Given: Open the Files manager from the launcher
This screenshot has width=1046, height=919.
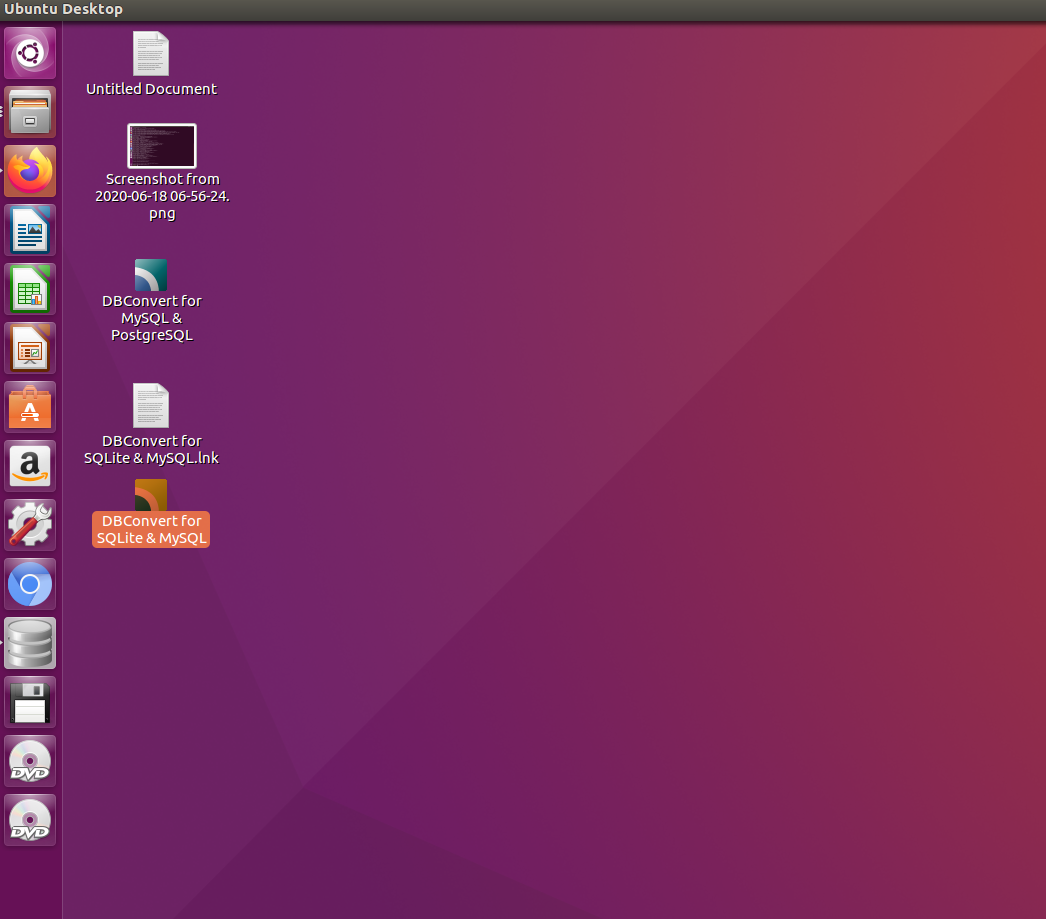Looking at the screenshot, I should pyautogui.click(x=30, y=112).
